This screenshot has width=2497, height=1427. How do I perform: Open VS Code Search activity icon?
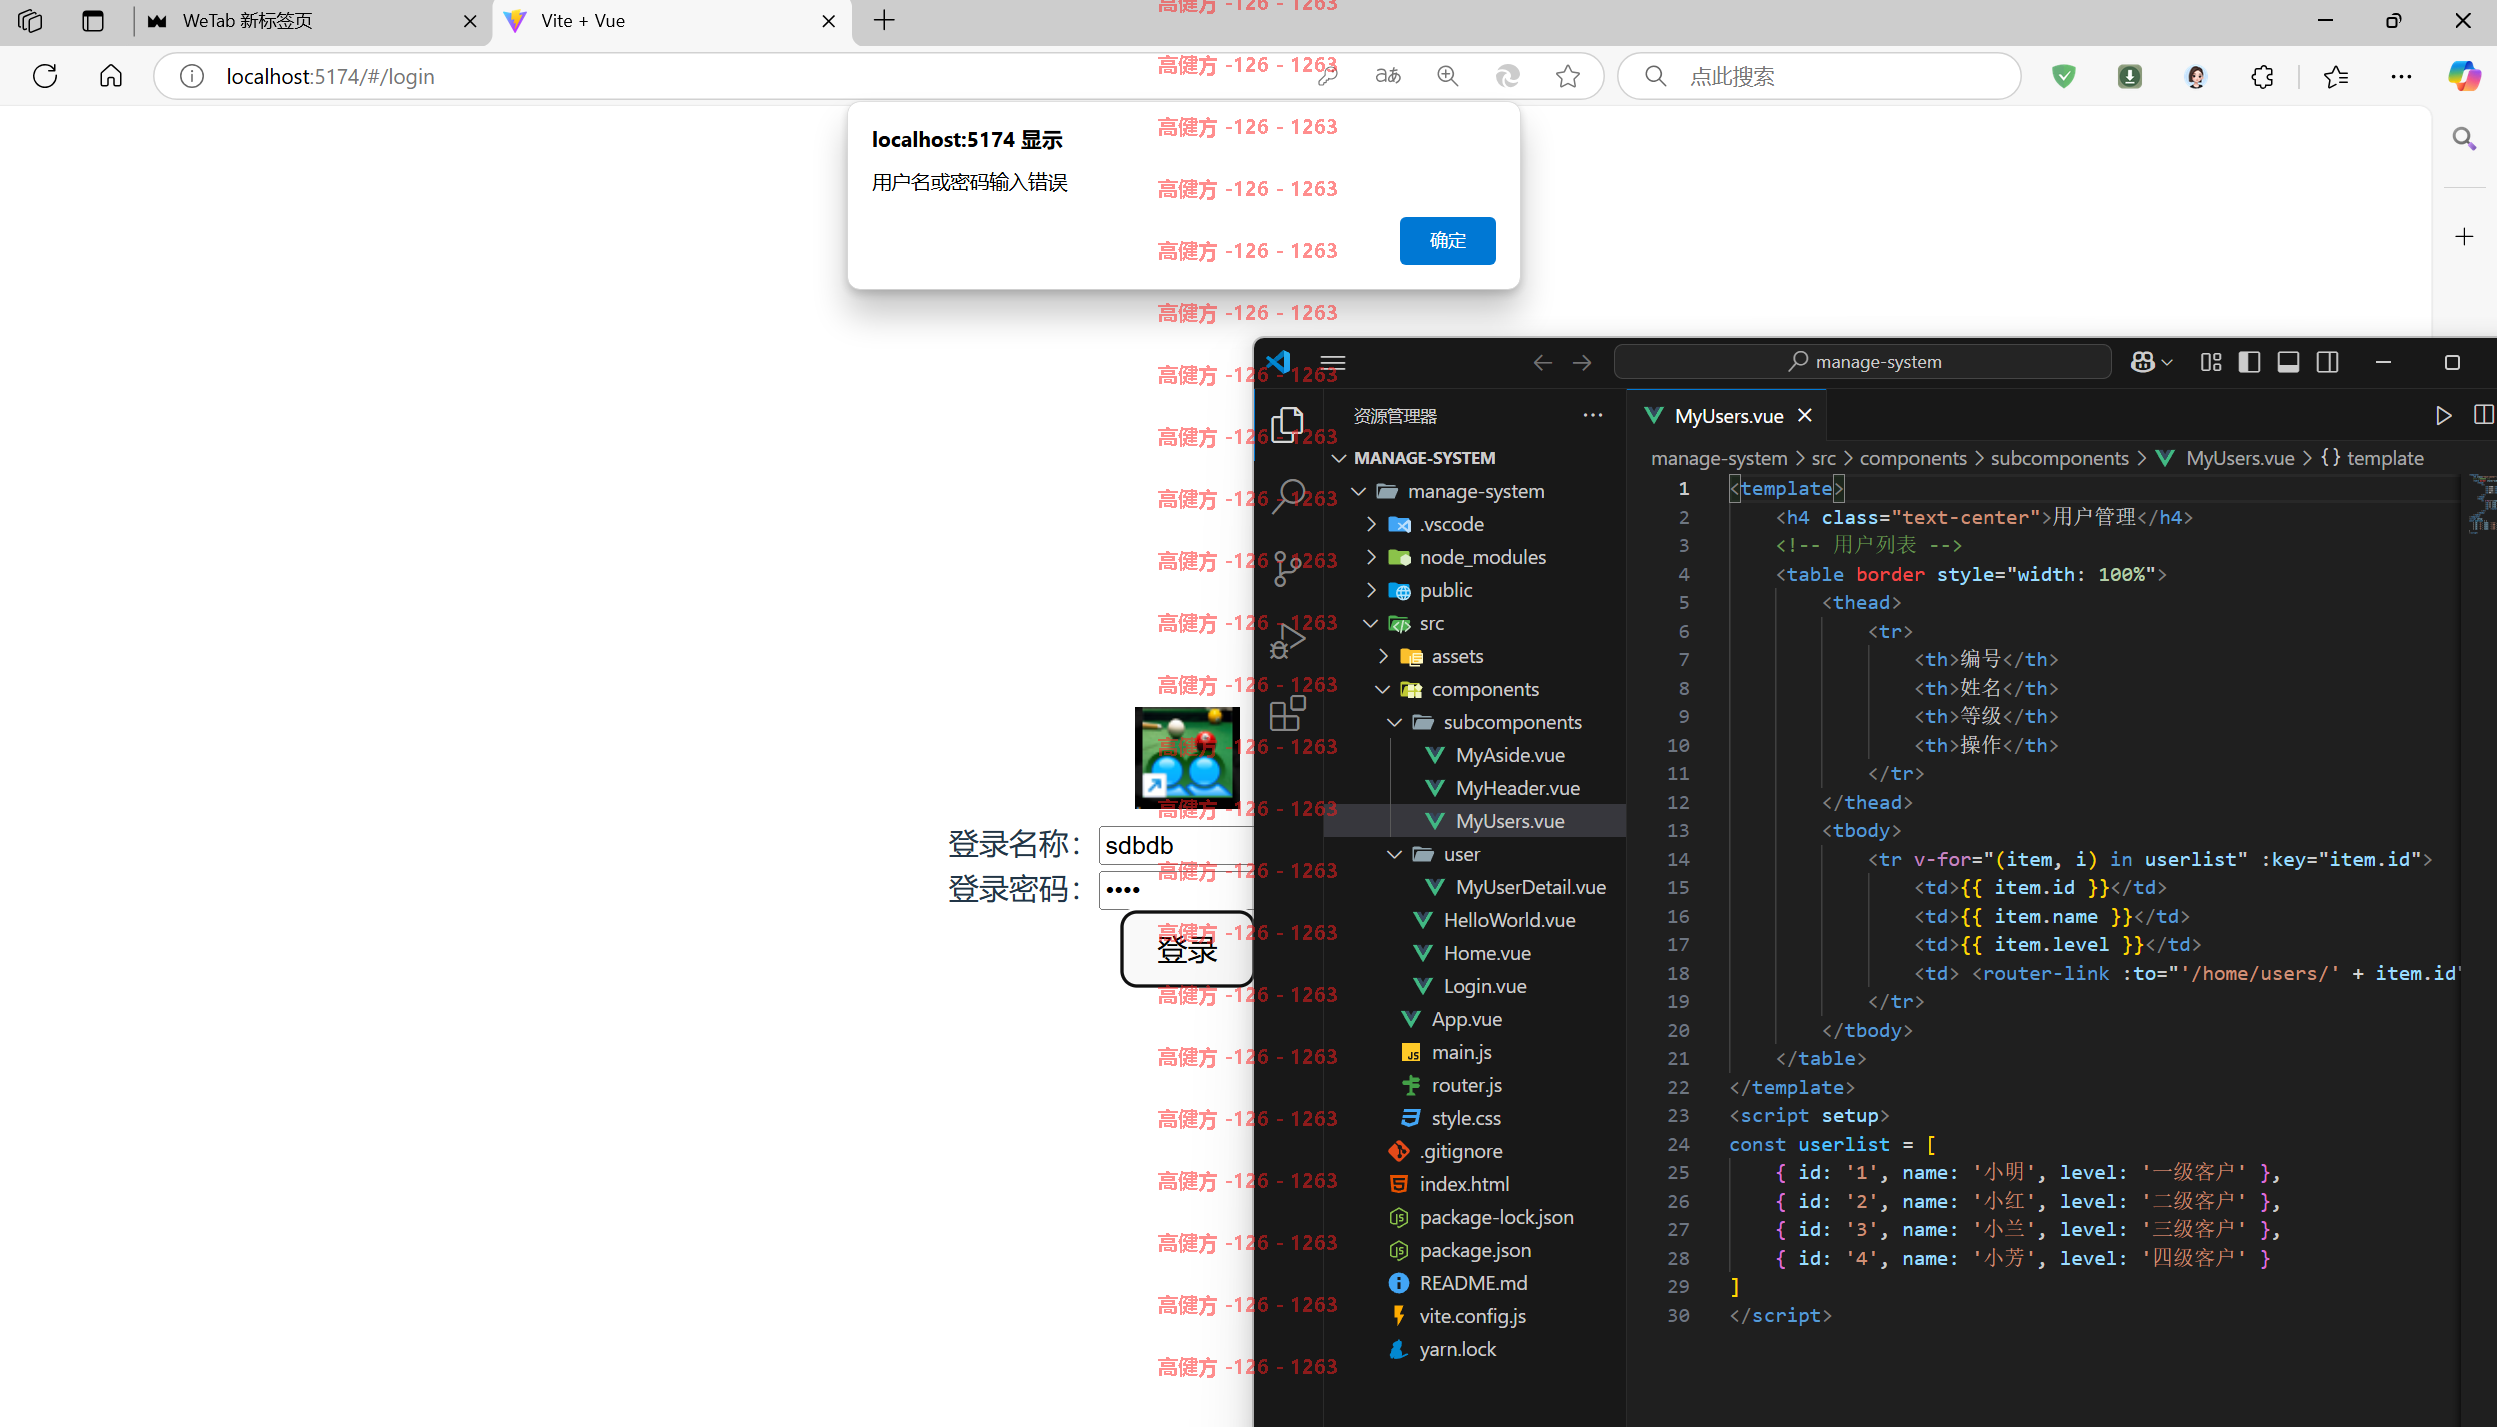pyautogui.click(x=1288, y=495)
